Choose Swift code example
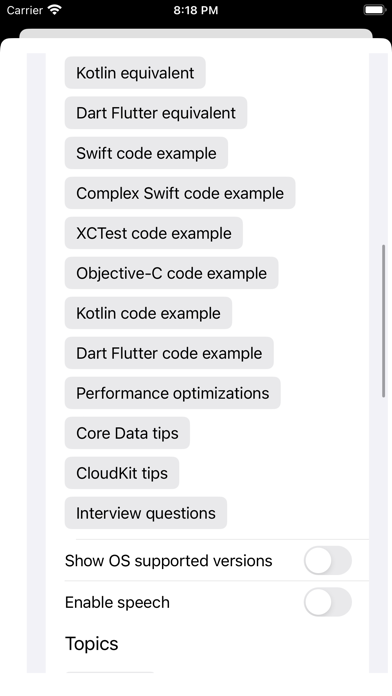392x696 pixels. point(146,153)
